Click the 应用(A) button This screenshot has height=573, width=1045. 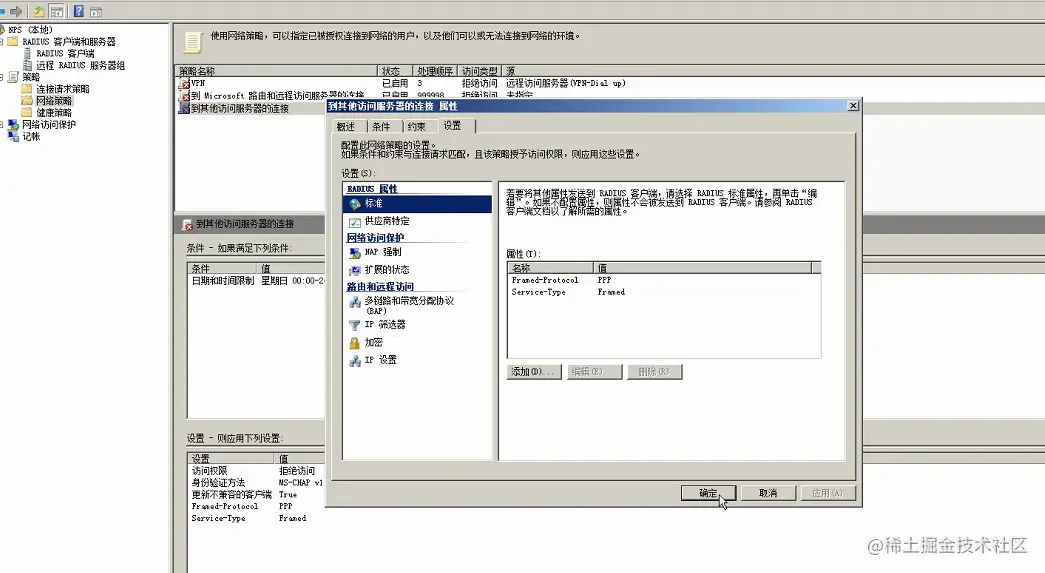point(827,493)
